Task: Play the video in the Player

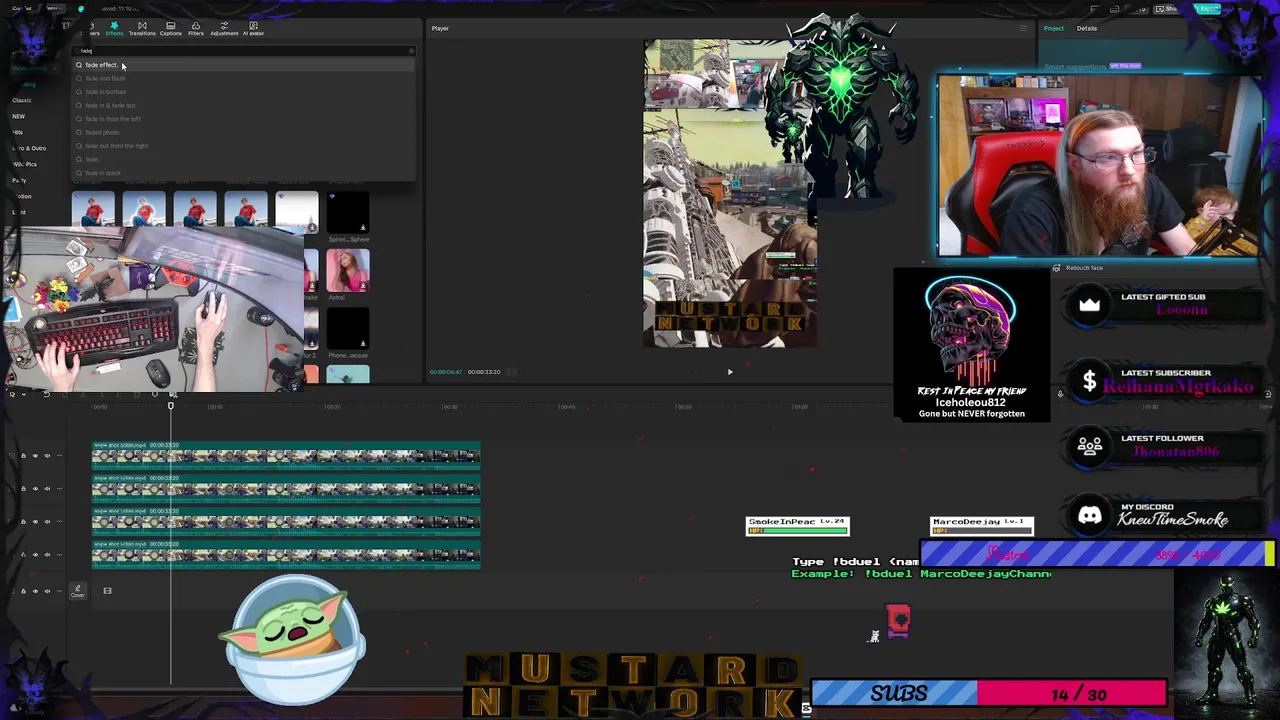Action: coord(730,372)
